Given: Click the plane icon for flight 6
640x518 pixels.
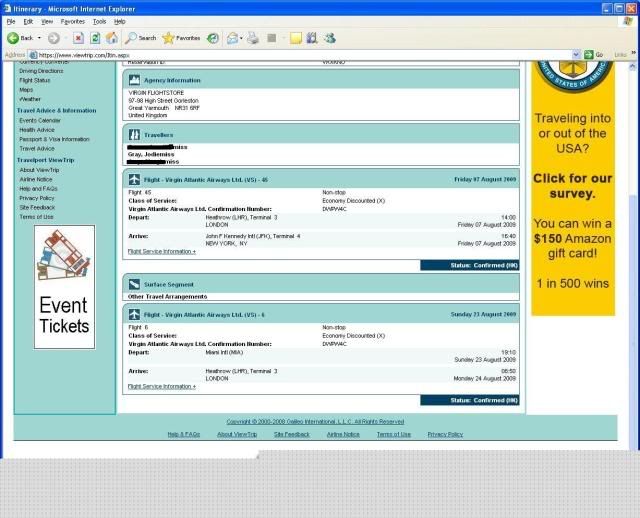Looking at the screenshot, I should coord(134,314).
